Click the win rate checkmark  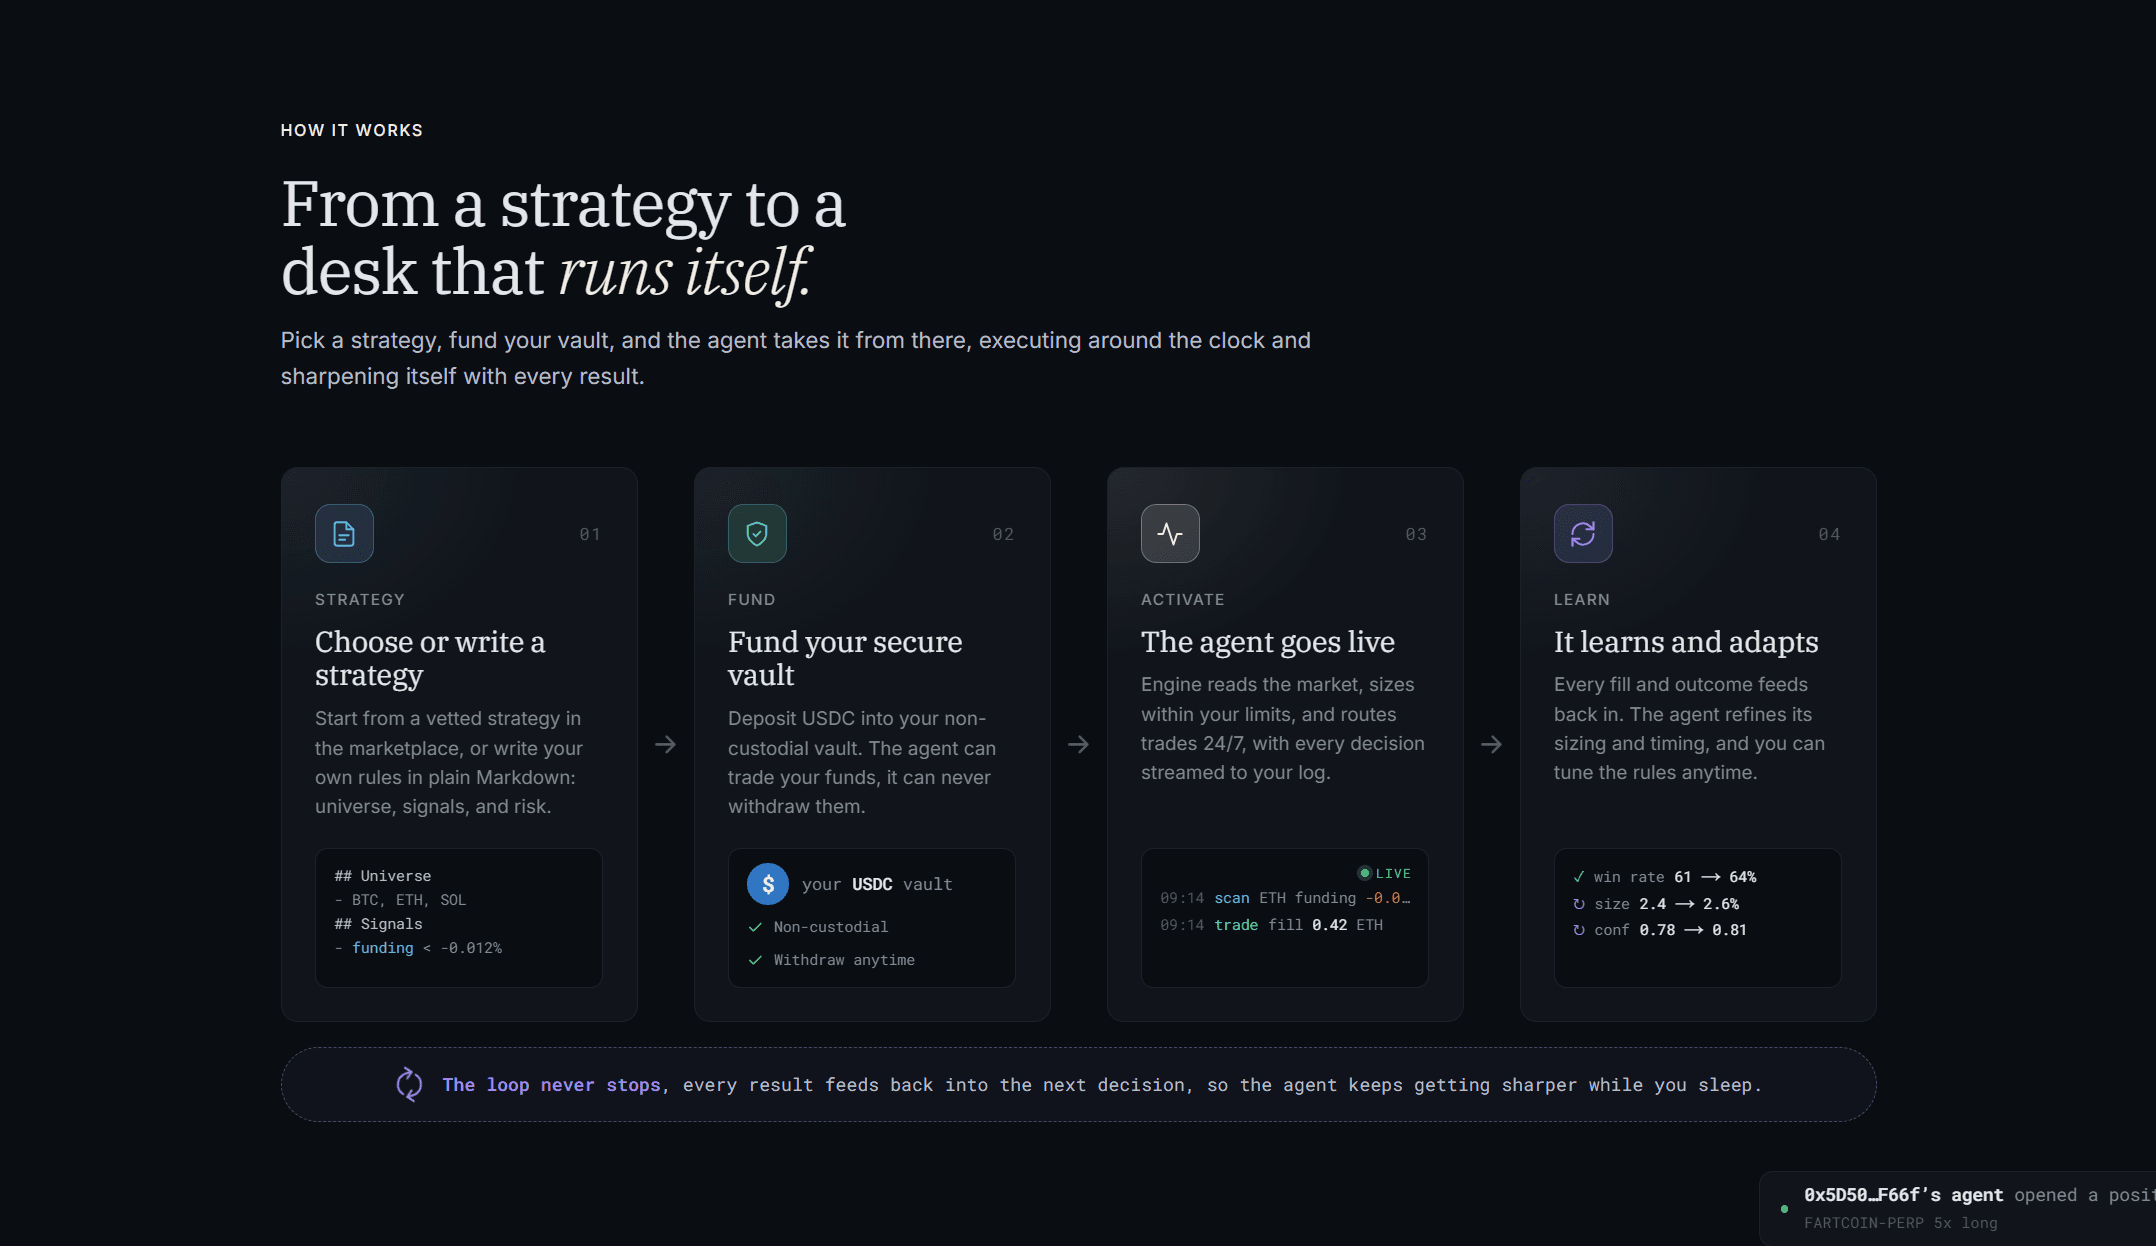1579,877
